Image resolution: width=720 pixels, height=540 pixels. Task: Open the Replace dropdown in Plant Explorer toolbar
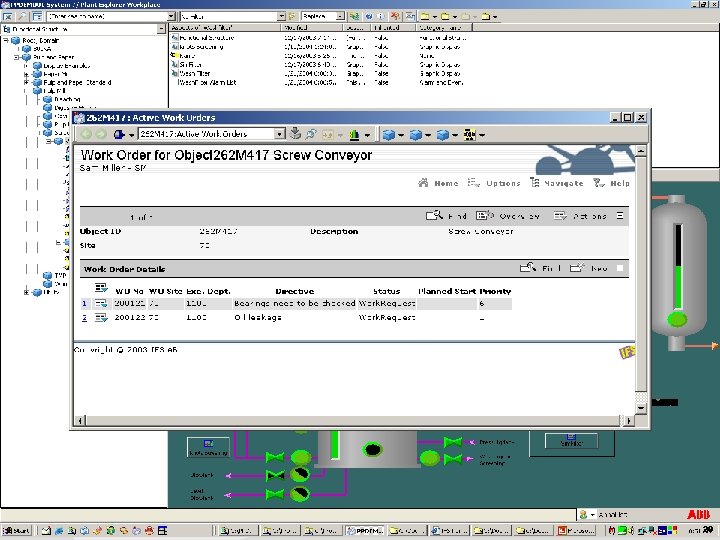tap(340, 16)
